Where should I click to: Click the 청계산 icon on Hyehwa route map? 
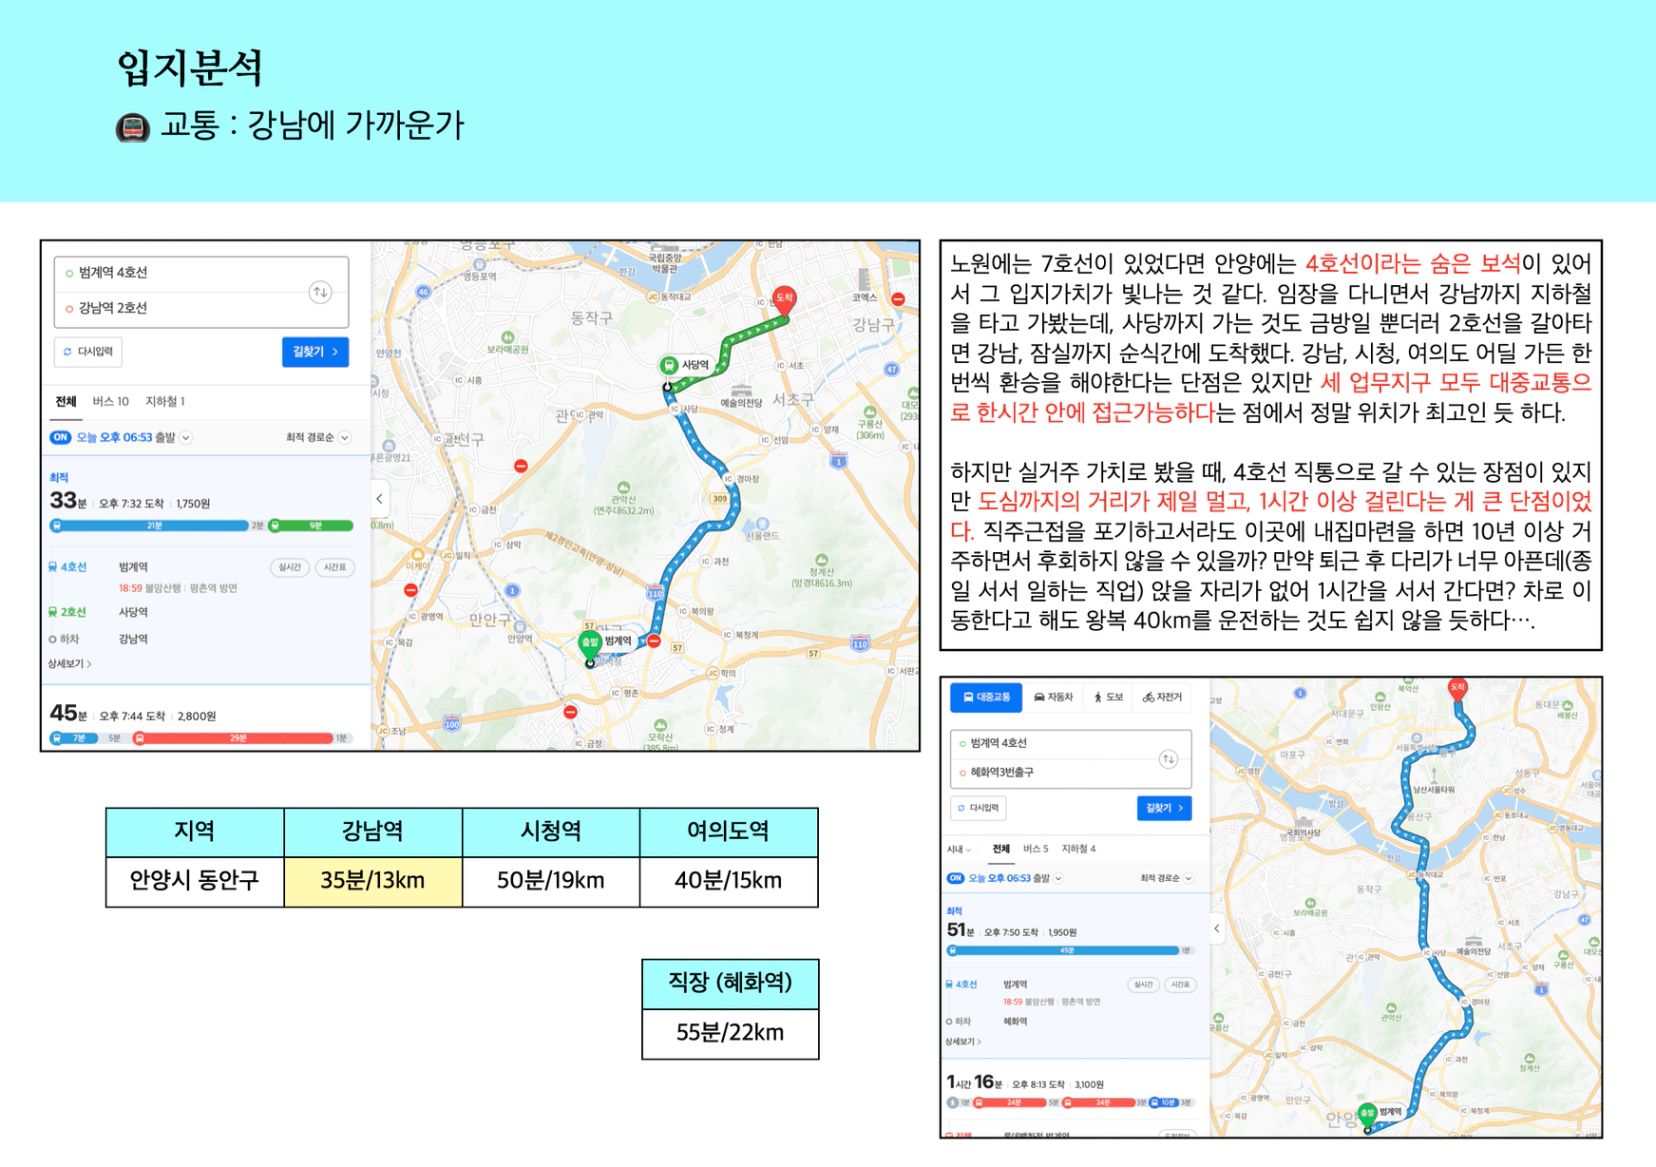[1529, 1059]
